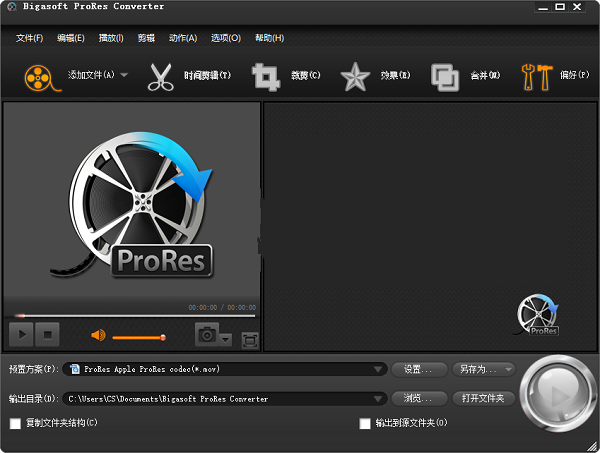Viewport: 600px width, 453px height.
Task: Open the Crop tool
Action: [265, 76]
